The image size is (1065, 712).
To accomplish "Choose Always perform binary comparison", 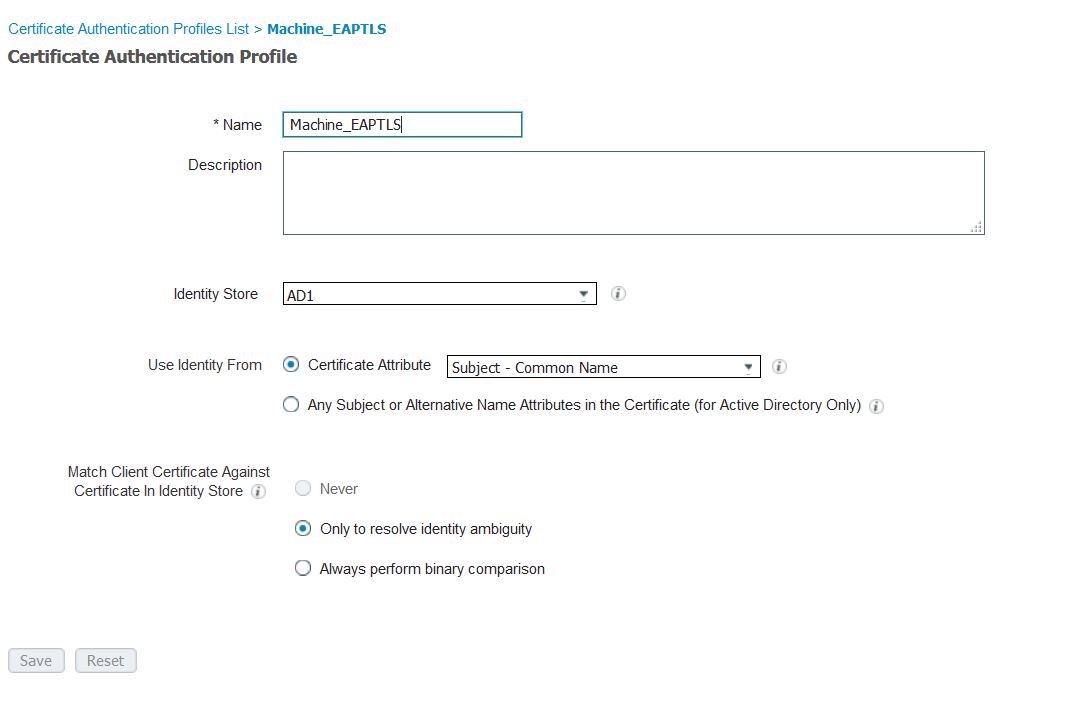I will click(x=303, y=568).
